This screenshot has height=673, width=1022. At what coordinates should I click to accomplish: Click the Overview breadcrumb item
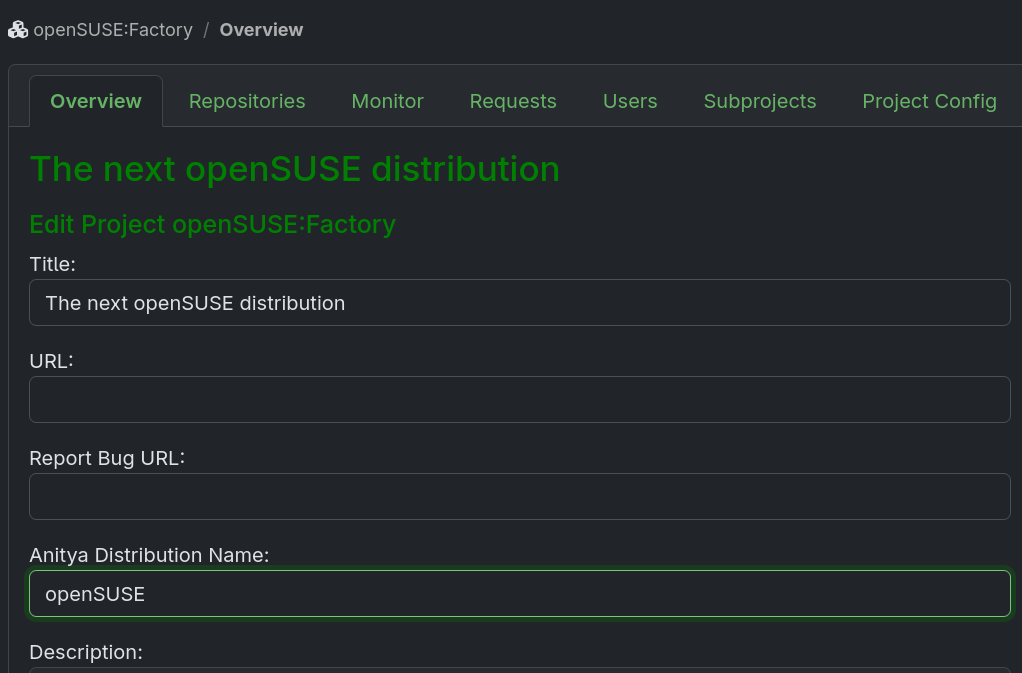[261, 30]
